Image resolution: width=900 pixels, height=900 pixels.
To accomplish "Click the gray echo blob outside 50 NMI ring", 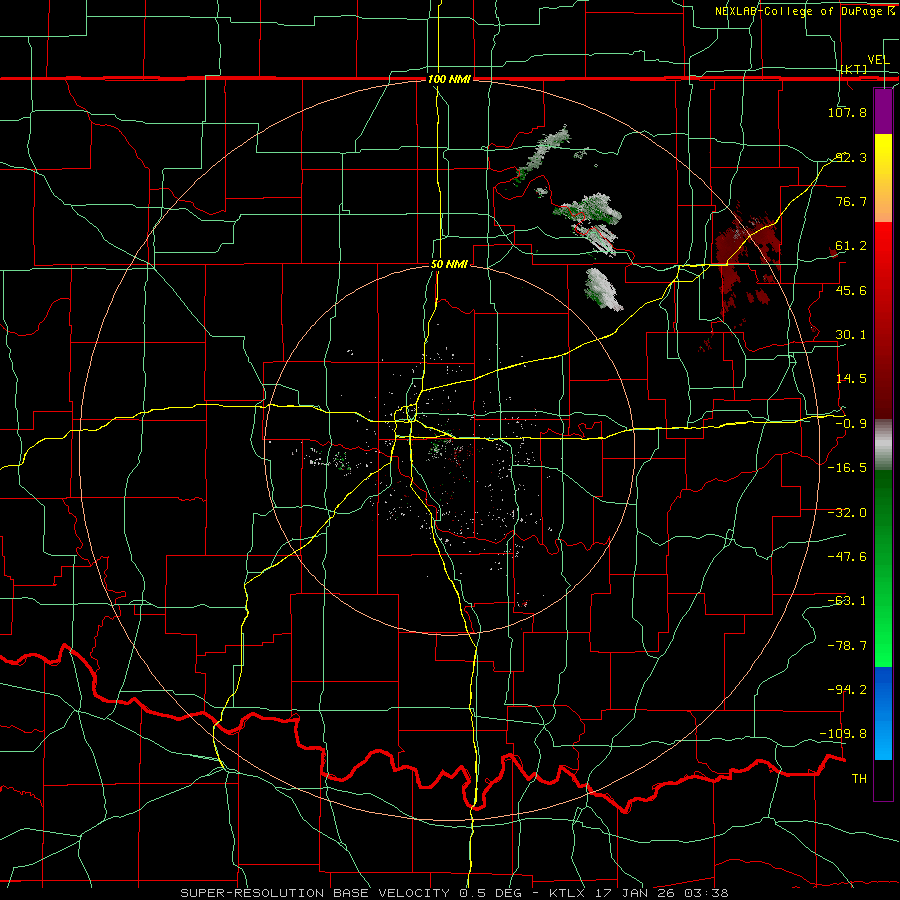I will tap(603, 290).
